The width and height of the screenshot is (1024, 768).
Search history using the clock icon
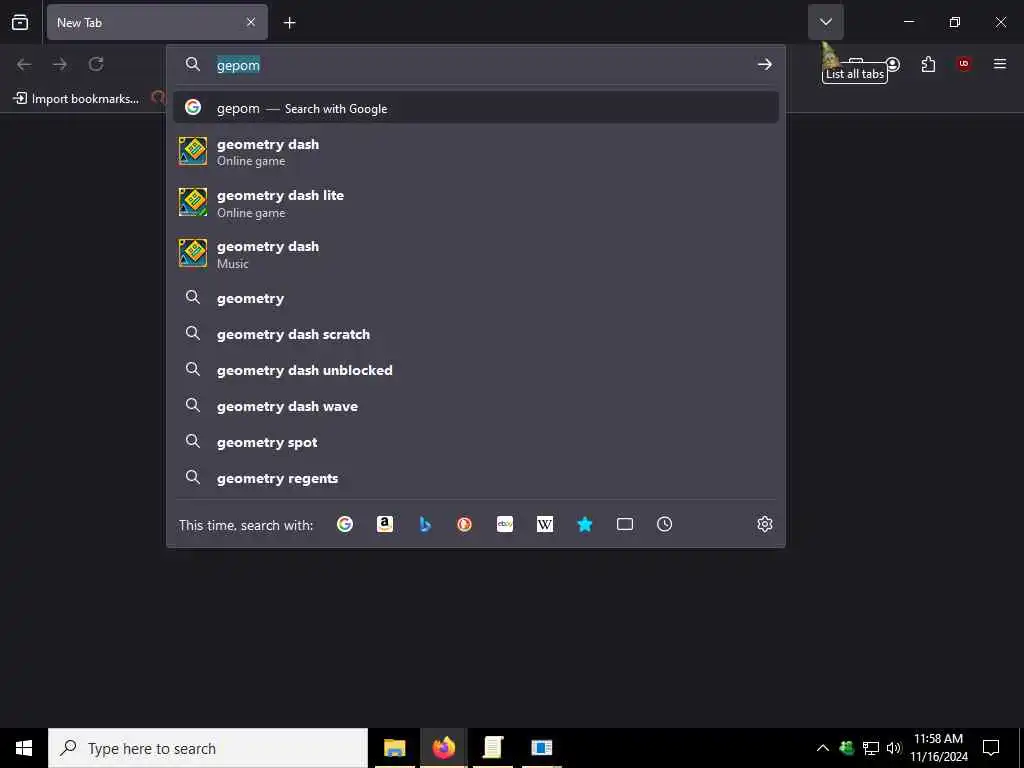(x=665, y=524)
